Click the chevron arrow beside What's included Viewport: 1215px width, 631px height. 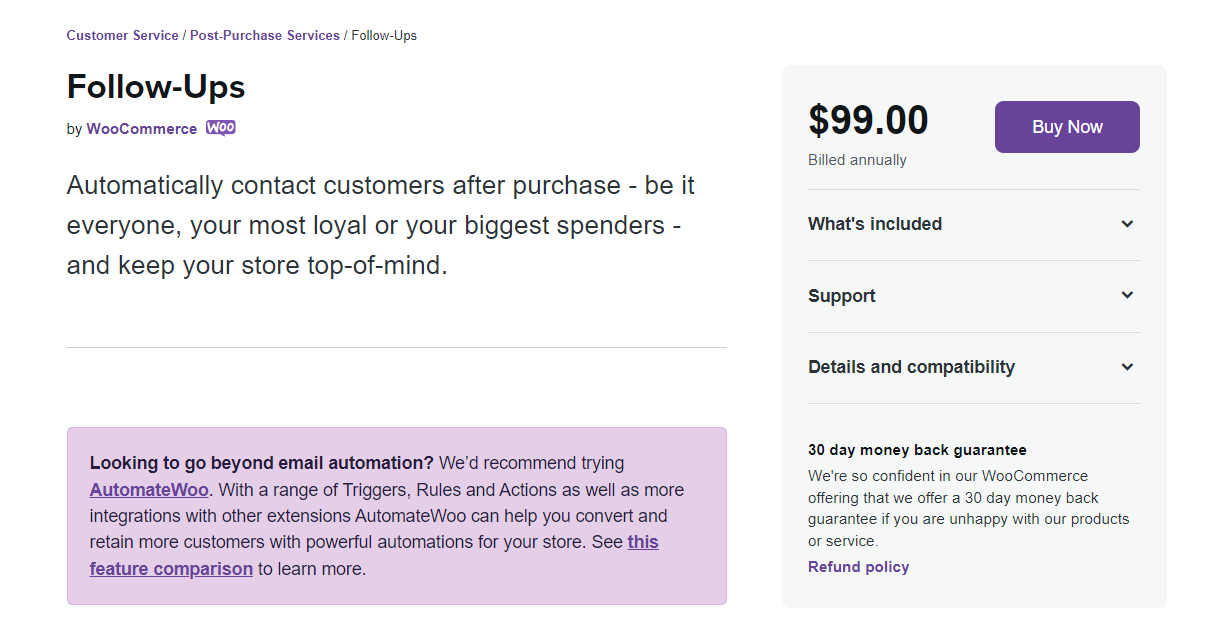[1127, 224]
